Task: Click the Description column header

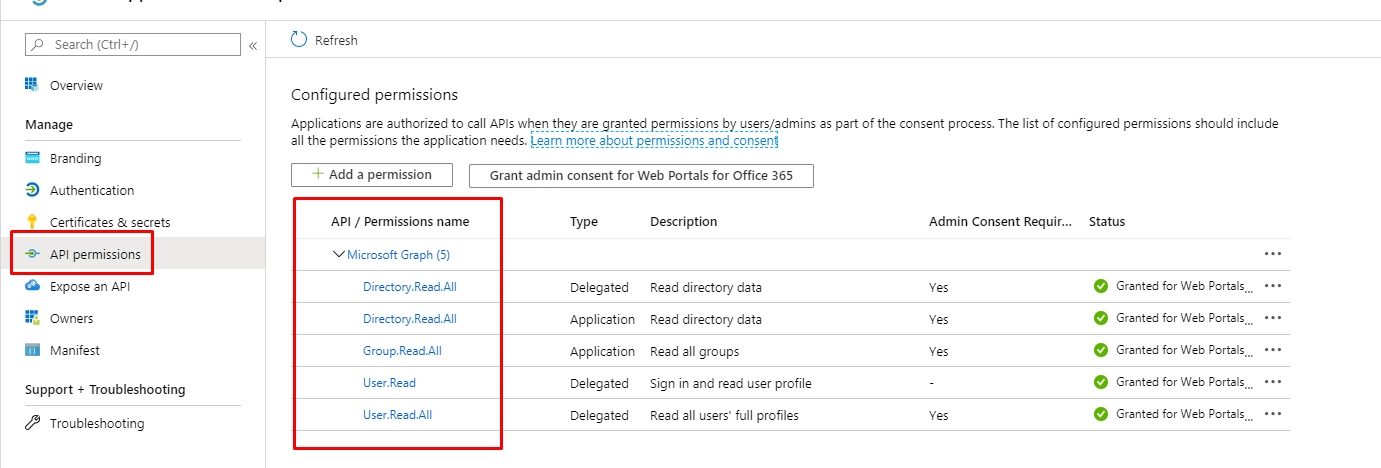Action: [684, 222]
